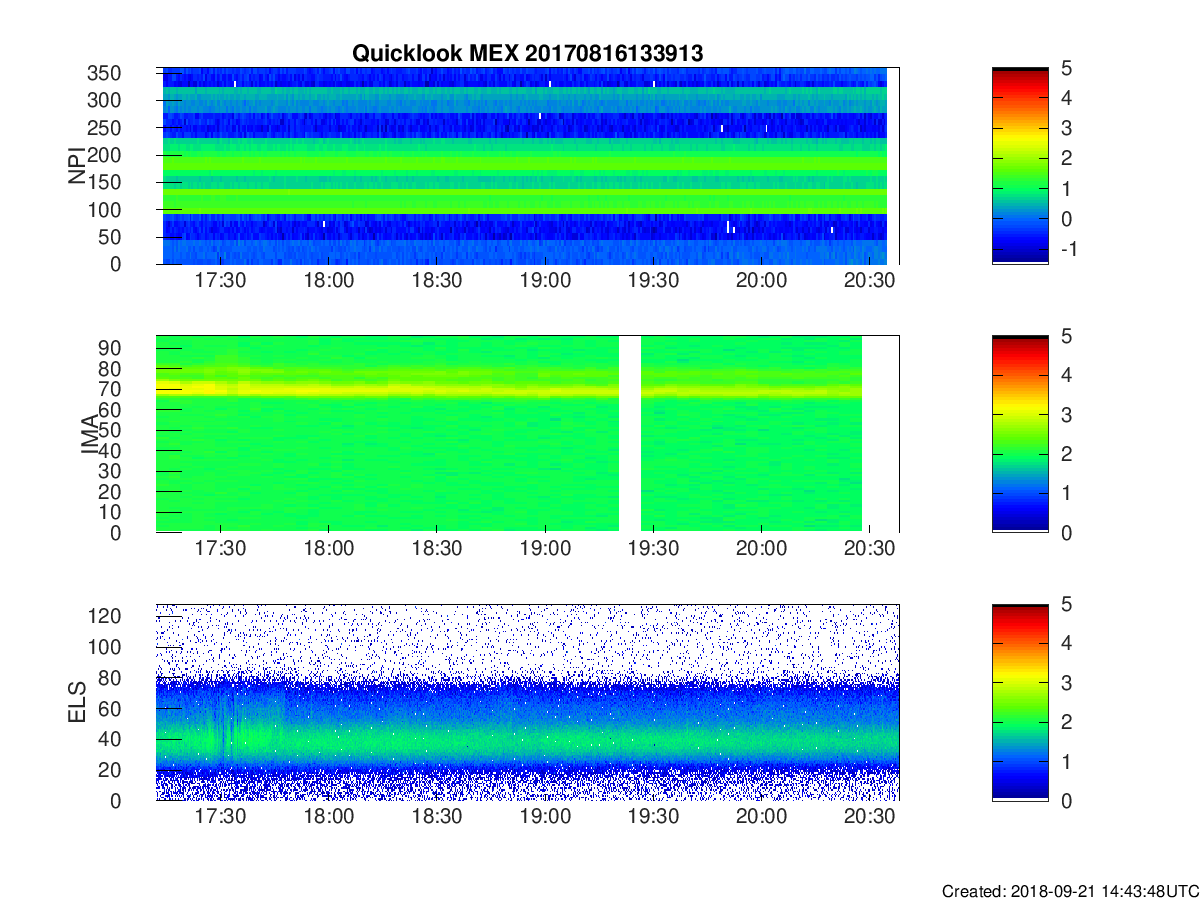Viewport: 1200px width, 900px height.
Task: Click the 5 label on the NPI color scale
Action: point(1066,68)
